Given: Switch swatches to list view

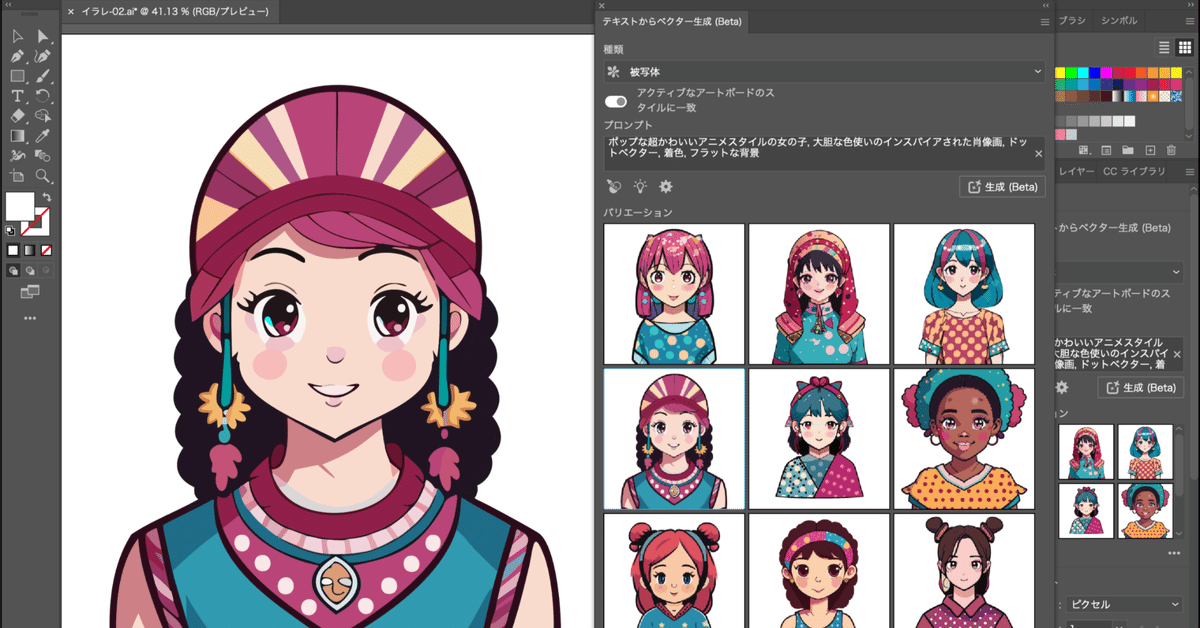Looking at the screenshot, I should (x=1164, y=47).
